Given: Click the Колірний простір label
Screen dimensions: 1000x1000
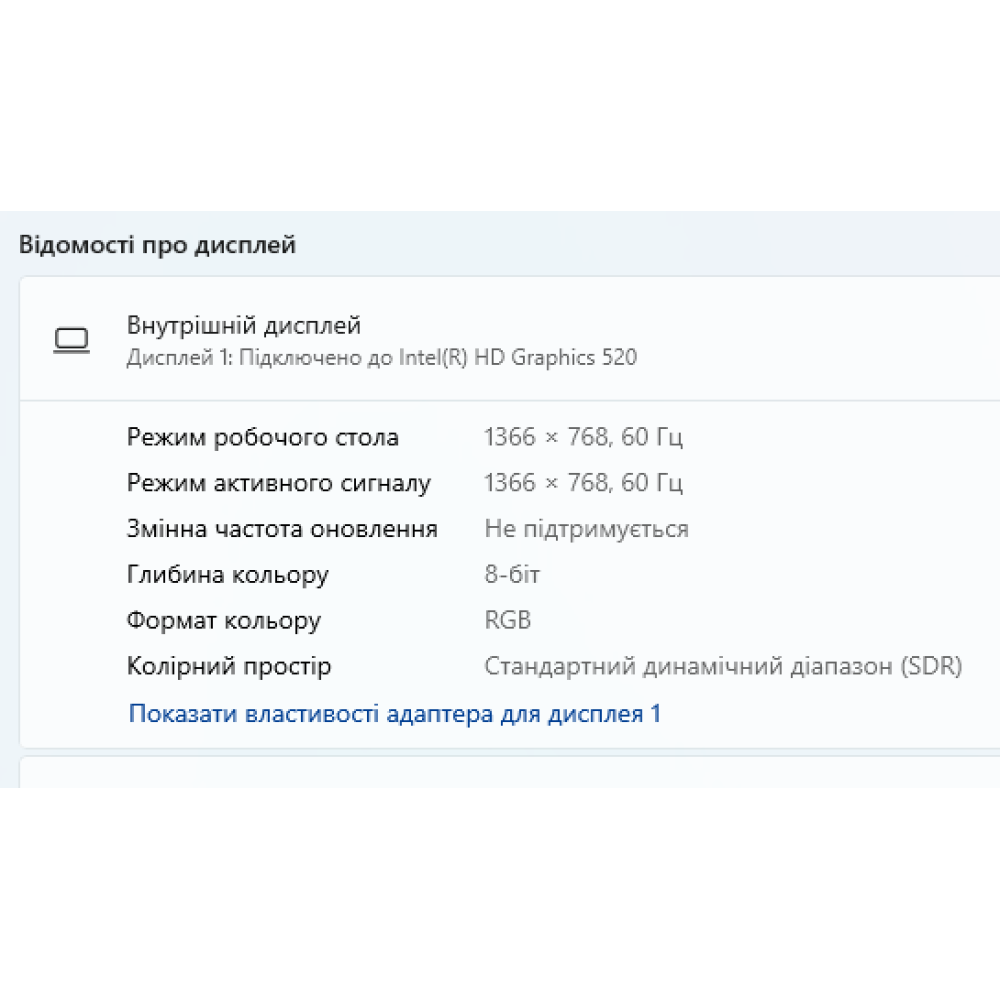Looking at the screenshot, I should pos(229,666).
